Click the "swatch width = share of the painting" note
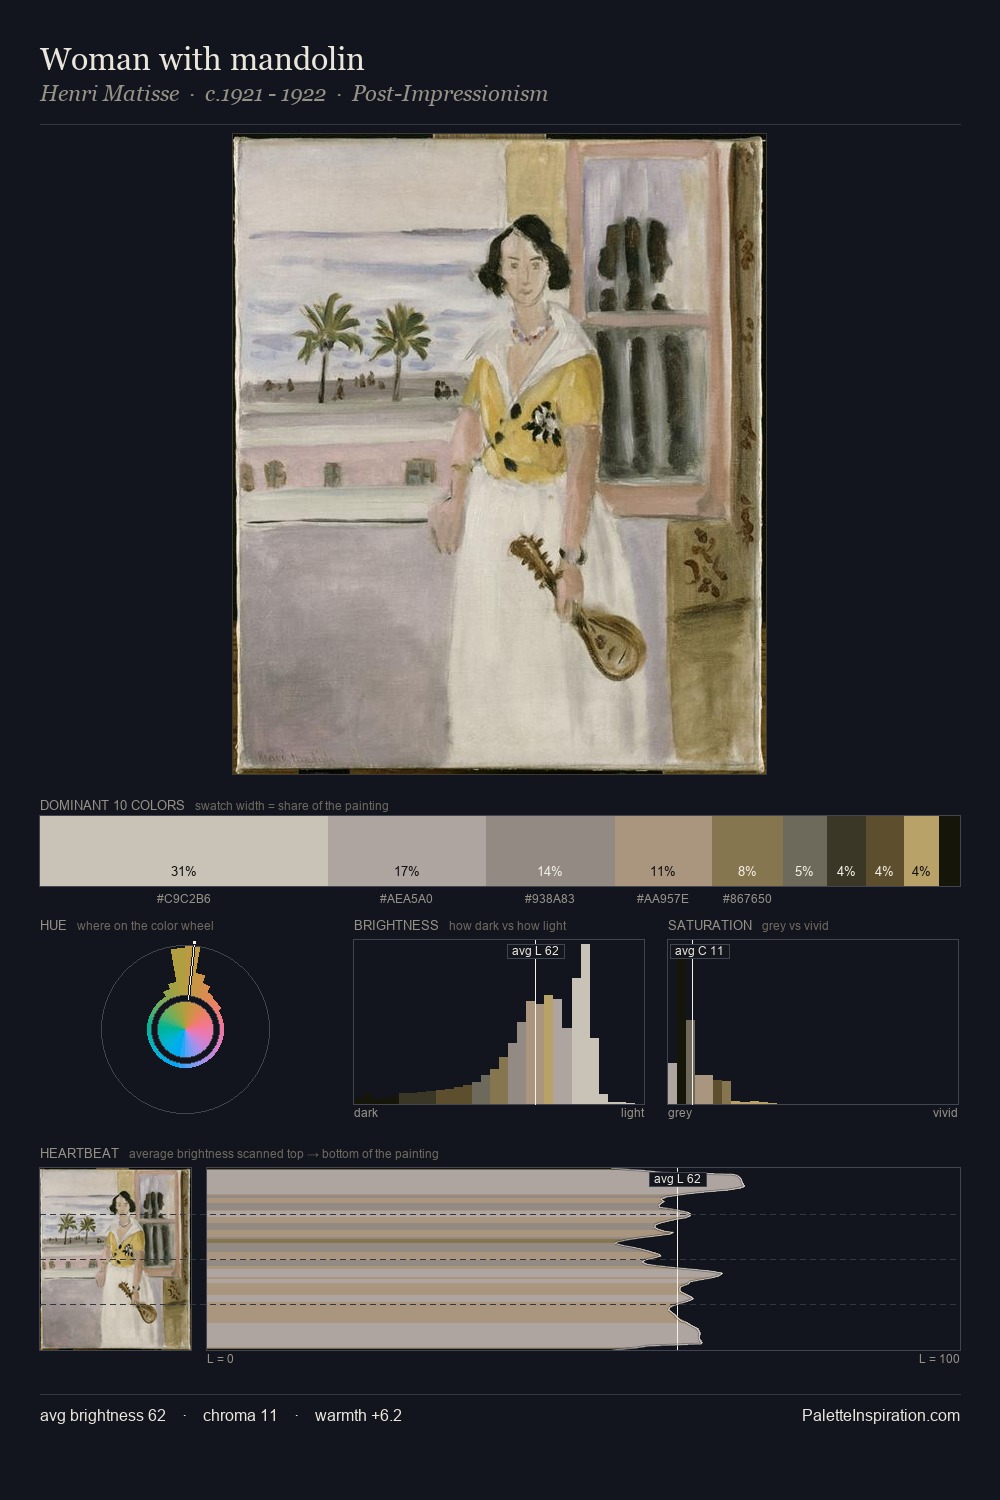 click(292, 805)
